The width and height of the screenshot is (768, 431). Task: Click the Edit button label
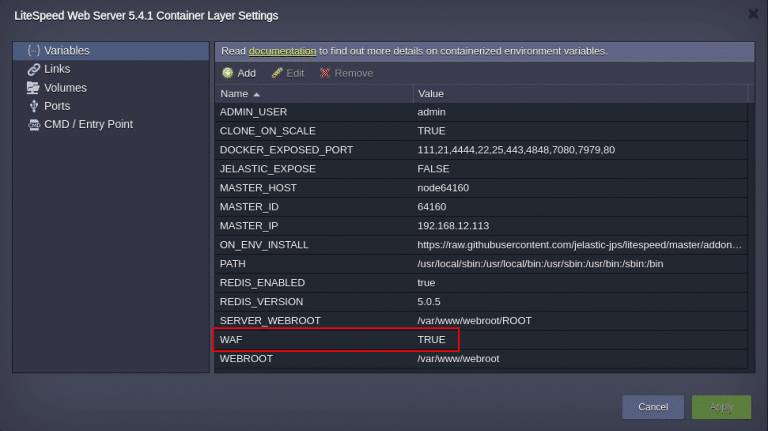295,73
